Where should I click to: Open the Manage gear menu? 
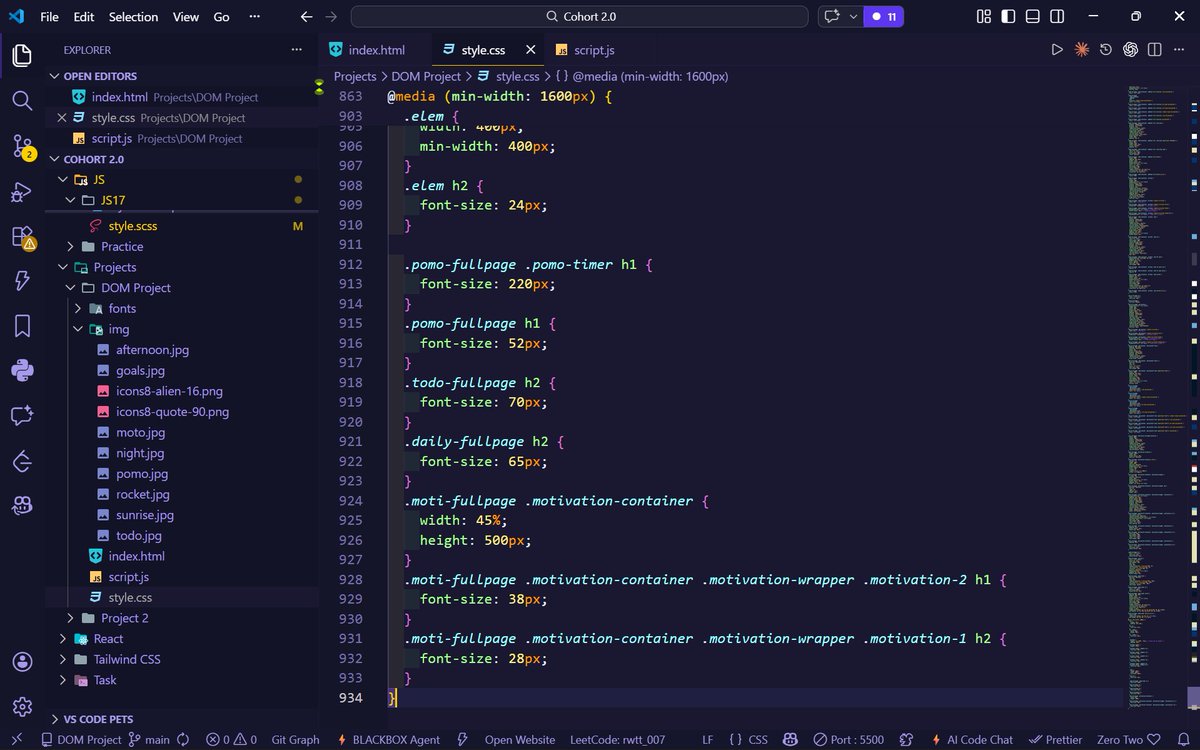pyautogui.click(x=22, y=707)
